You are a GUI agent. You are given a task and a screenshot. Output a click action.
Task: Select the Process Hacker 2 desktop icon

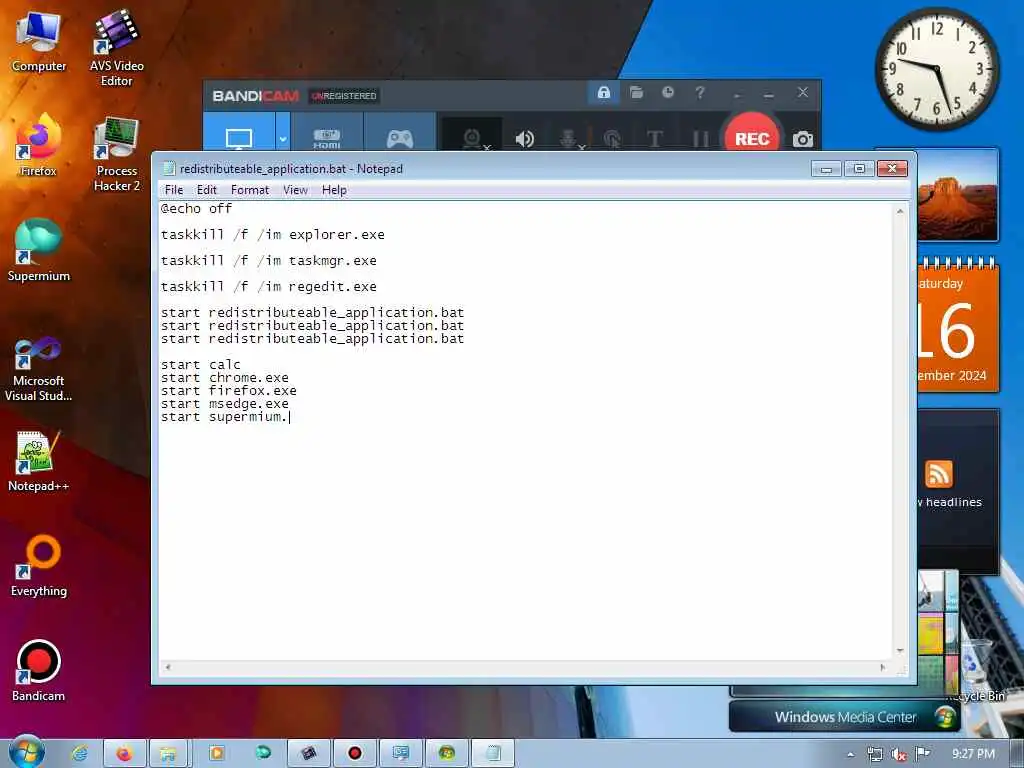[x=116, y=154]
